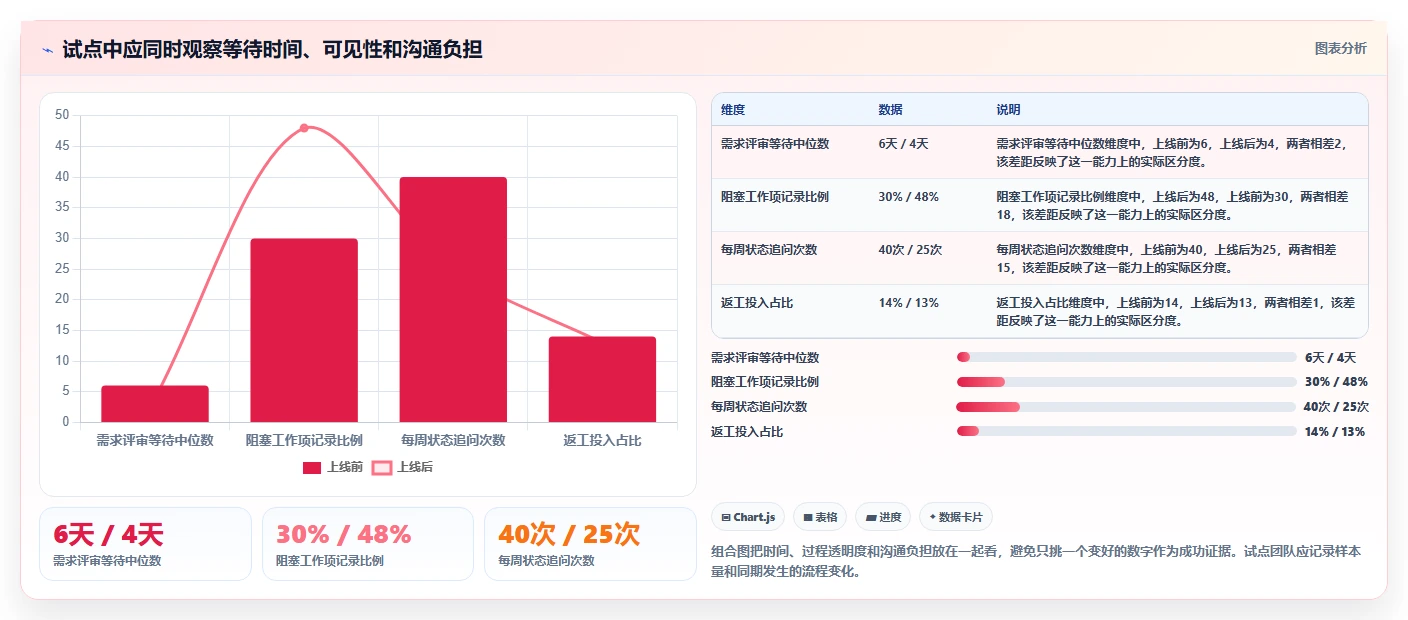Click the 返工投入占比 bar in chart
The image size is (1408, 620).
coord(602,379)
